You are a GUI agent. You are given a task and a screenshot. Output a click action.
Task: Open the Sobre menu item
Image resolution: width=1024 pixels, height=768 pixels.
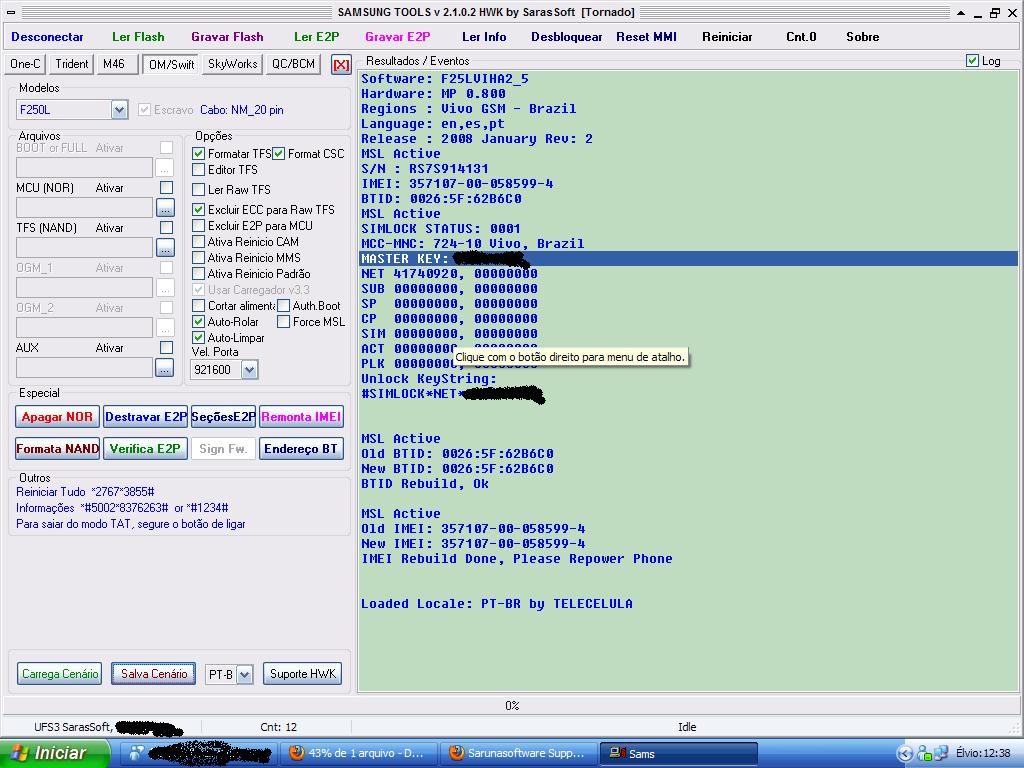pos(863,37)
